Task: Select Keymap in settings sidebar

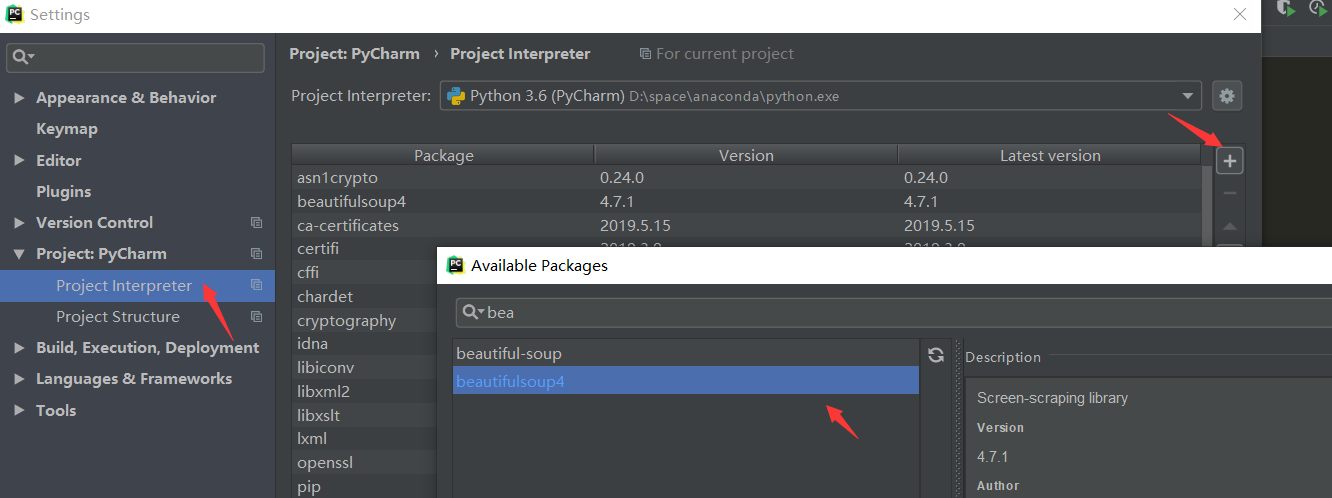Action: point(67,129)
